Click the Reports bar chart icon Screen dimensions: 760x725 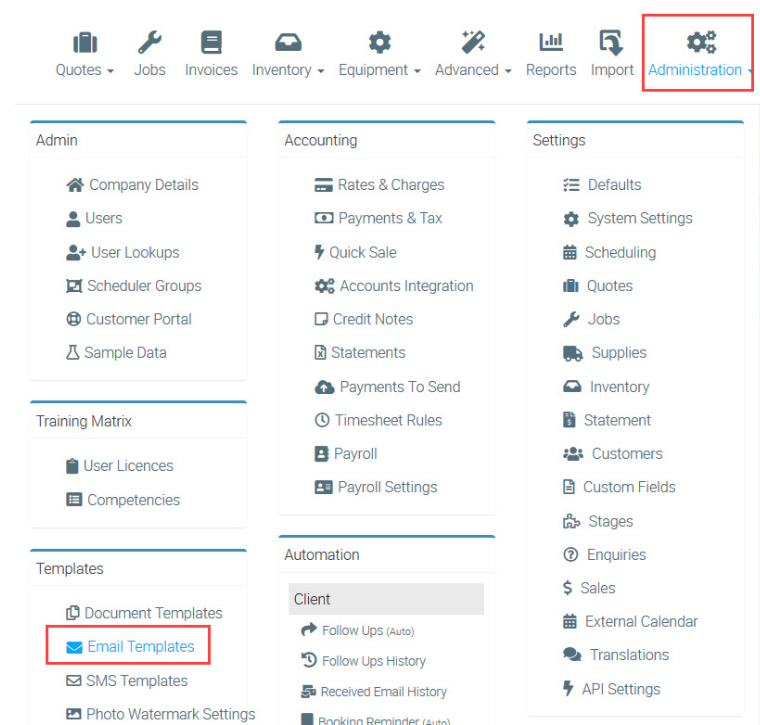click(551, 42)
